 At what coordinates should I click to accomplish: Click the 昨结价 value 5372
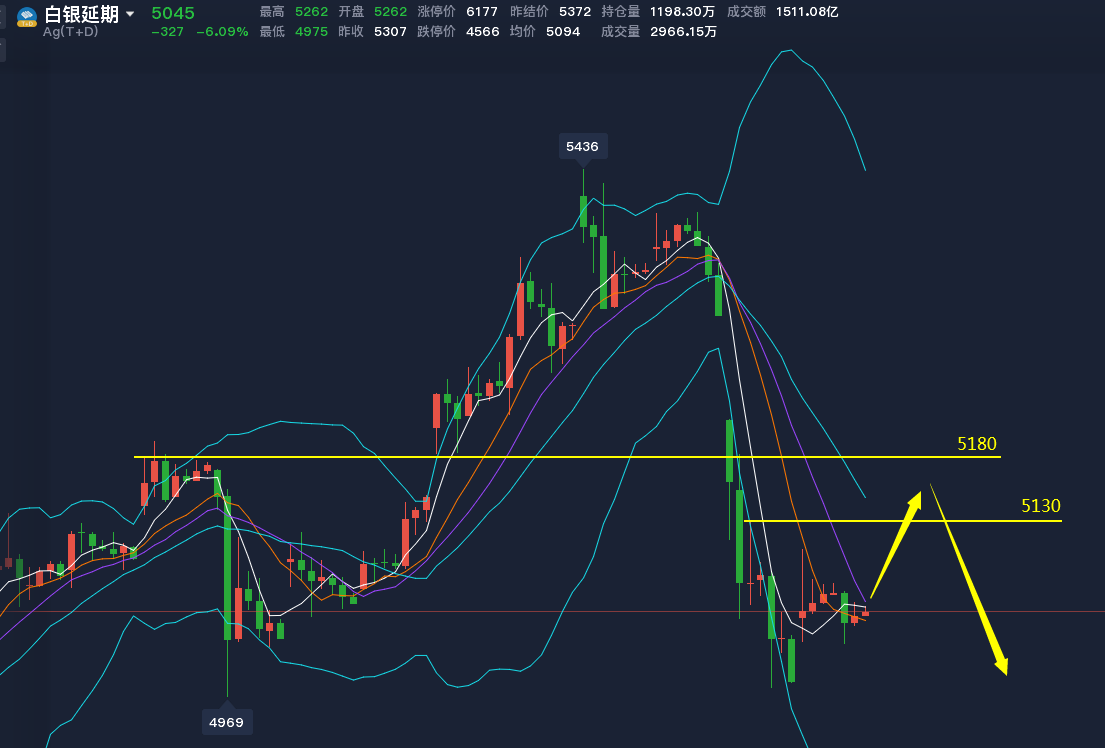point(575,12)
